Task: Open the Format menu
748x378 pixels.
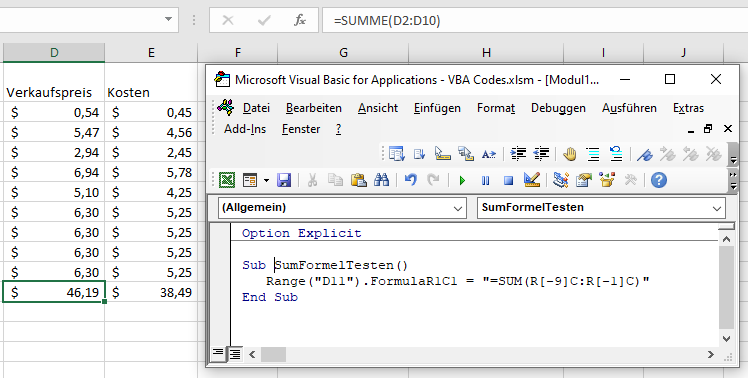Action: pos(496,108)
